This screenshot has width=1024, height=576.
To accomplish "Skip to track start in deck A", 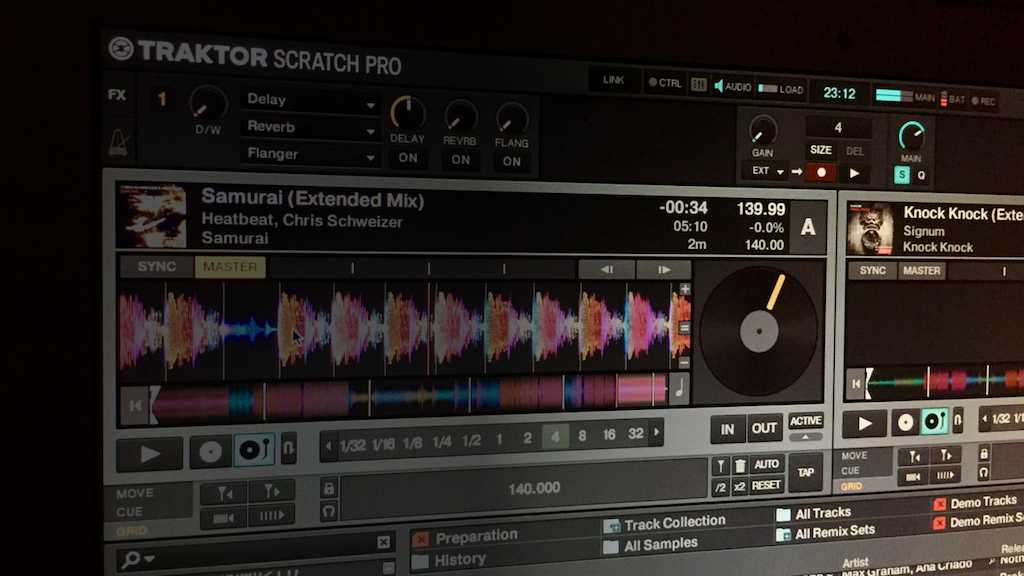I will tap(135, 406).
